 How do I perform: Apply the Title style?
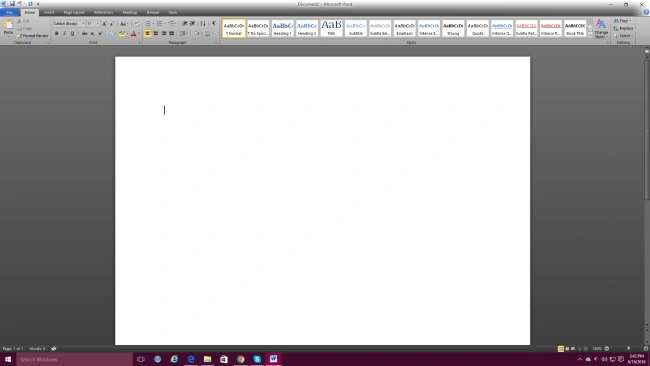331,28
